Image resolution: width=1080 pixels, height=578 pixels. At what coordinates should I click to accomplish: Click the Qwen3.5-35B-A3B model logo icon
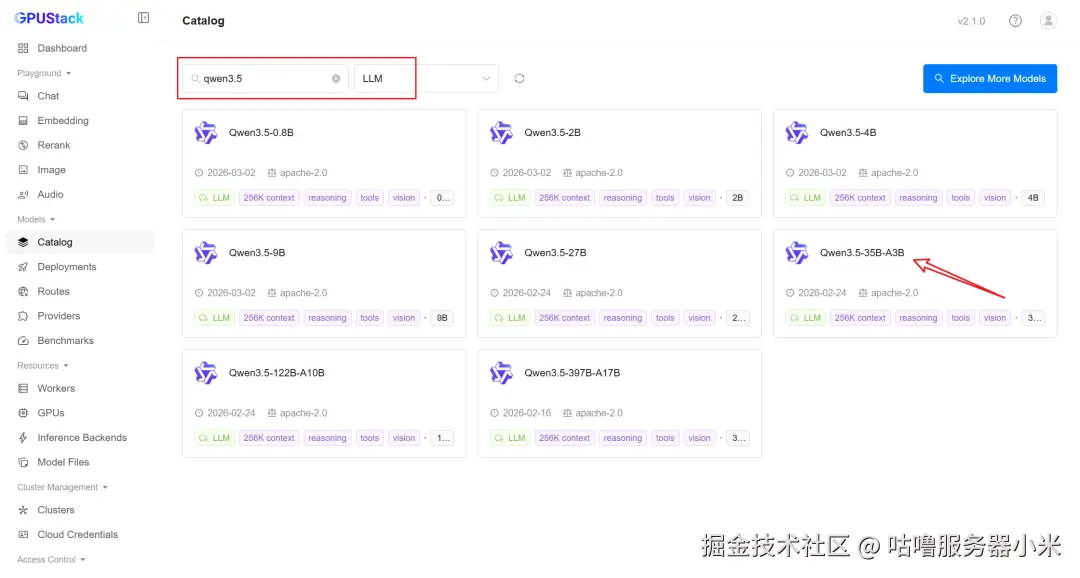coord(796,253)
